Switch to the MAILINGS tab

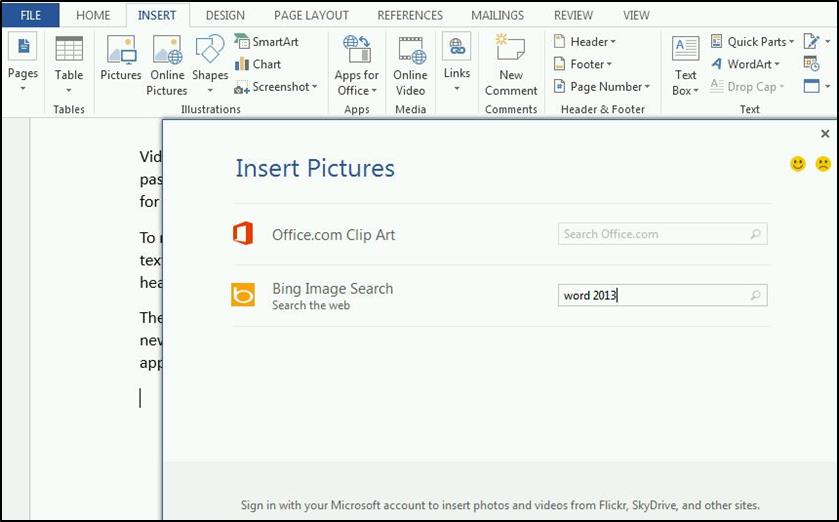tap(498, 16)
